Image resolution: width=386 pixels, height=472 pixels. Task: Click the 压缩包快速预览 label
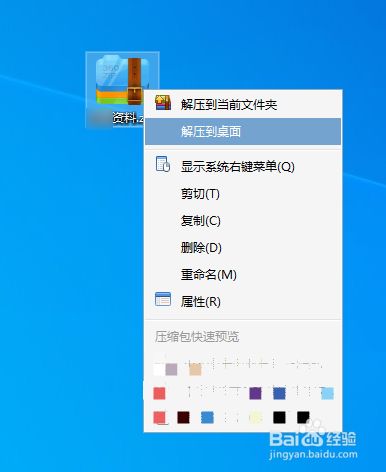tap(197, 336)
